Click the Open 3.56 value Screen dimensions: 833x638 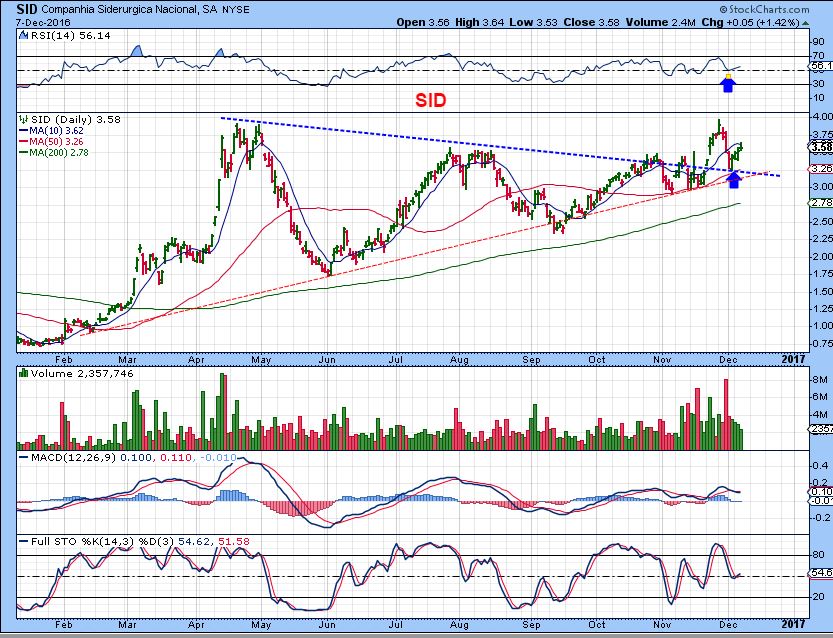click(423, 22)
